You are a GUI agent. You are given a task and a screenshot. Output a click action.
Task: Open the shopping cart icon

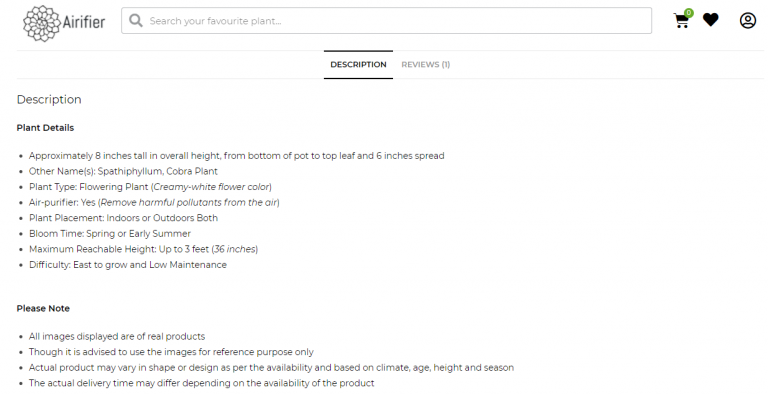point(681,21)
